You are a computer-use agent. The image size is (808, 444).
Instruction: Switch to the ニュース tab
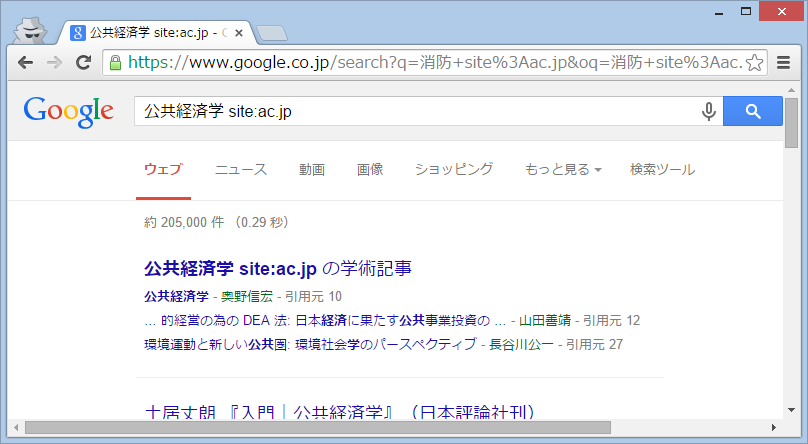pos(241,169)
